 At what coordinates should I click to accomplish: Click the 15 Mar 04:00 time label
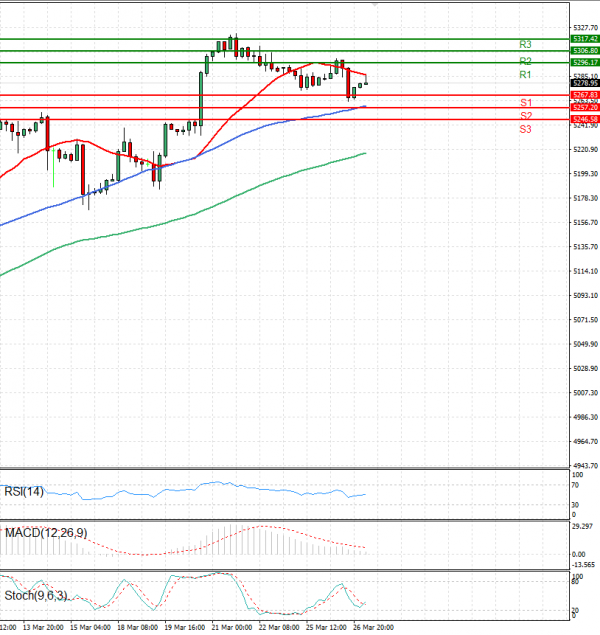point(90,627)
